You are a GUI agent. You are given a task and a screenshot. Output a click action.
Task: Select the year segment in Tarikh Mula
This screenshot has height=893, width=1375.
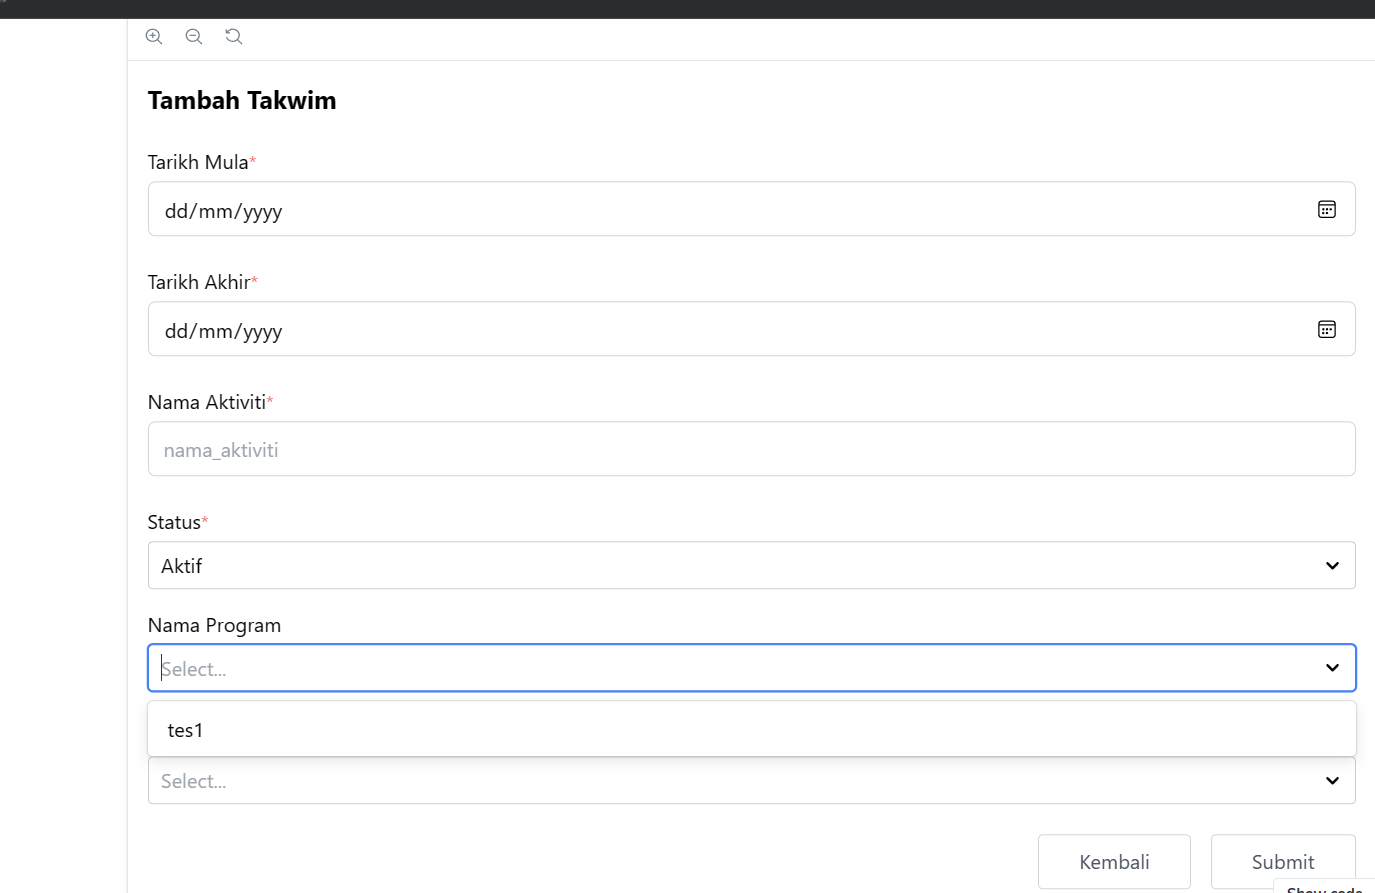262,211
